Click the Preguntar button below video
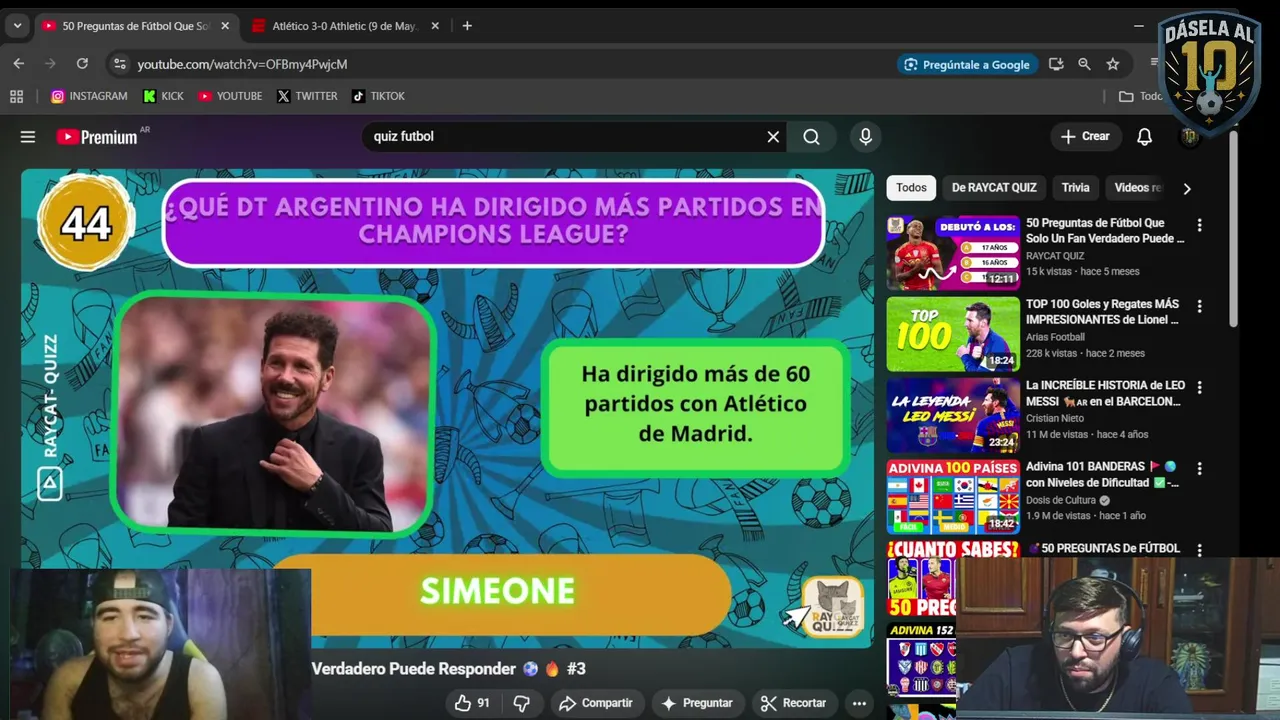Image resolution: width=1280 pixels, height=720 pixels. click(x=697, y=703)
